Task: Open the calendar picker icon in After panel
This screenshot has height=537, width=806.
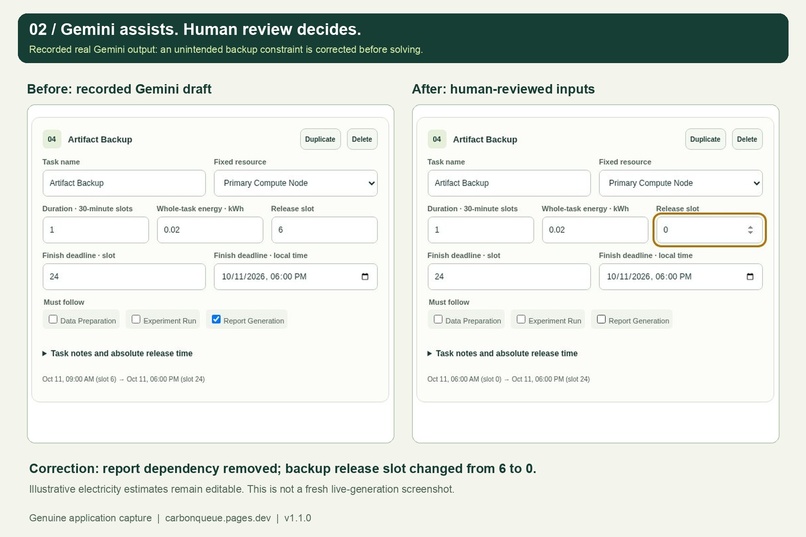Action: (x=750, y=276)
